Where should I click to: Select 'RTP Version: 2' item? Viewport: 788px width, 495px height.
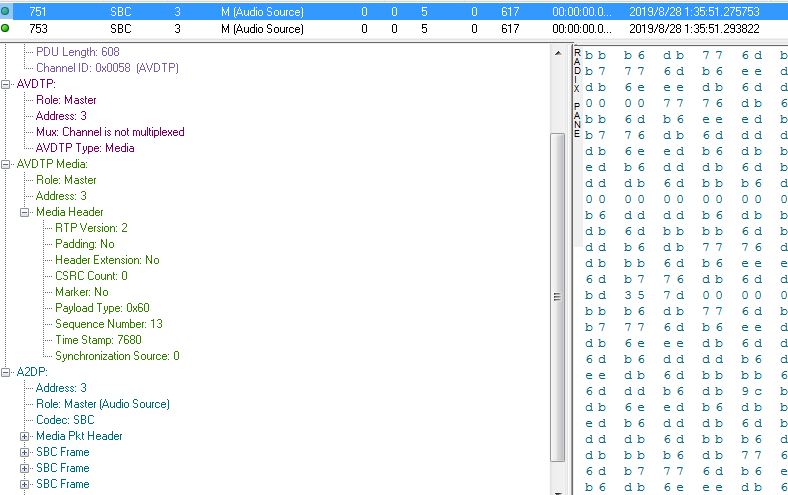(91, 228)
